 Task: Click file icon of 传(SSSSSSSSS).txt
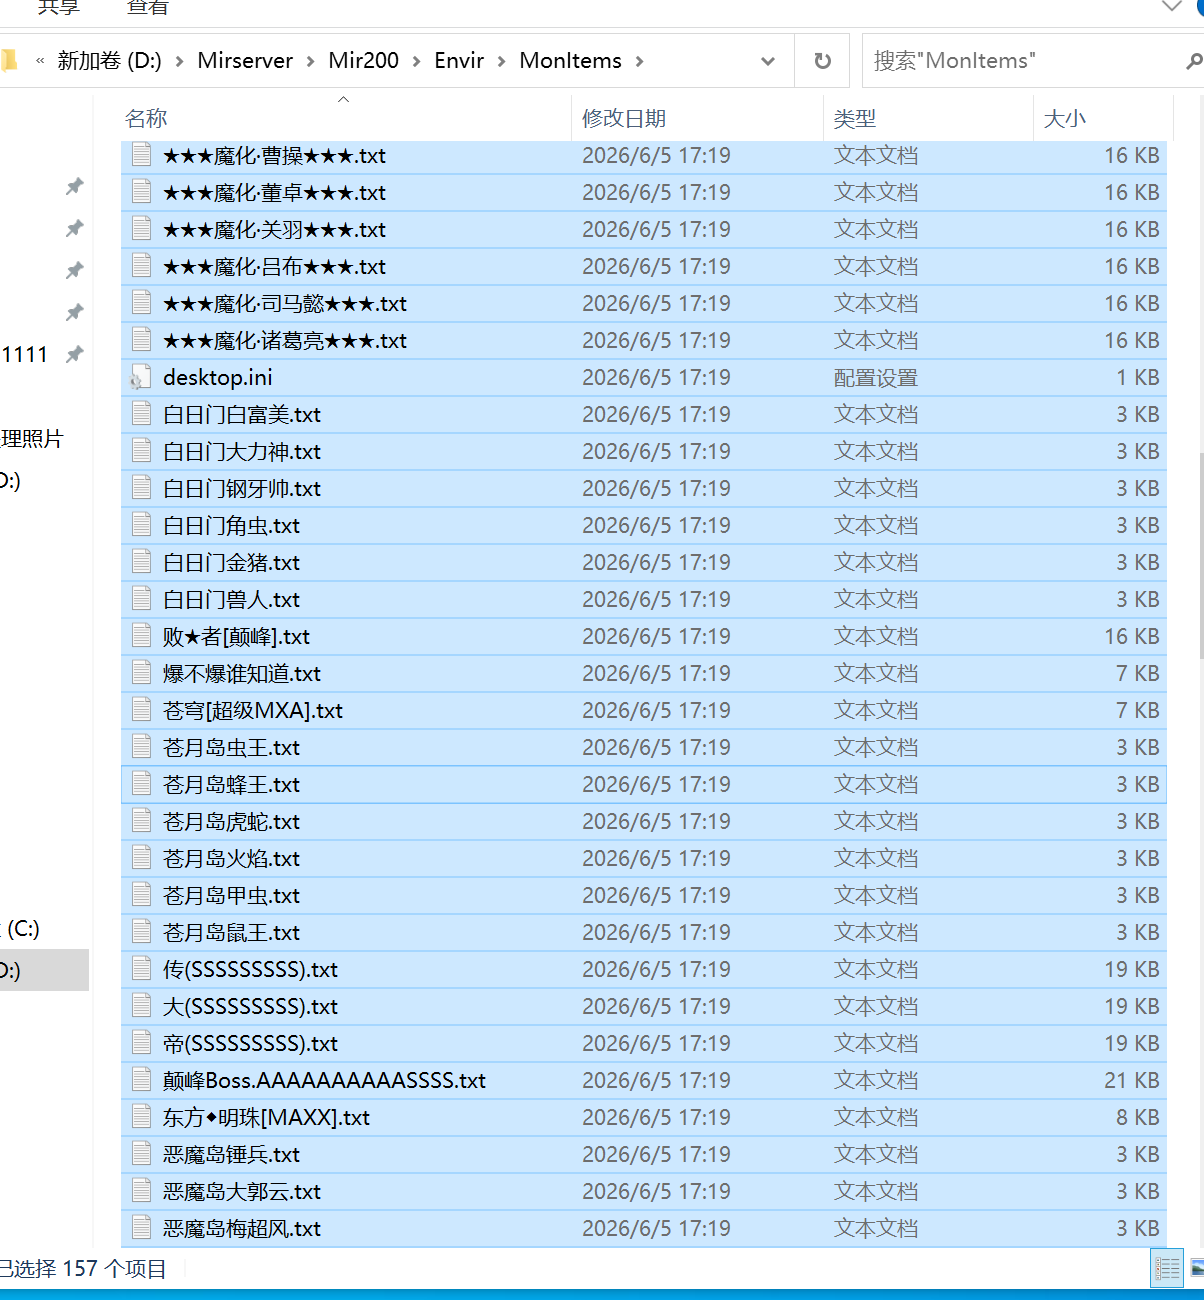pos(142,969)
